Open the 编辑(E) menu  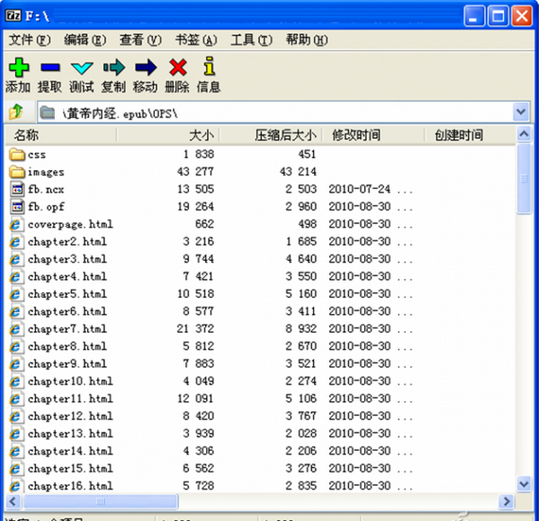click(85, 40)
